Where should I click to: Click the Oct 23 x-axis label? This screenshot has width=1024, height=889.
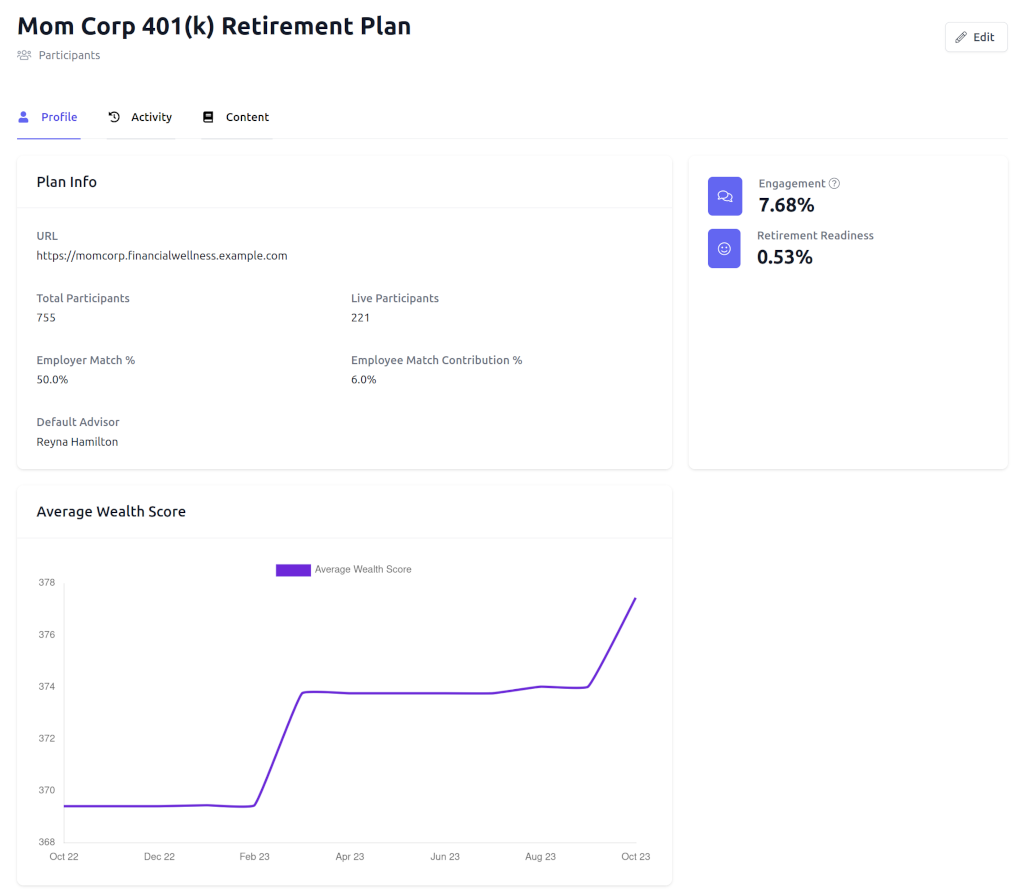coord(635,856)
